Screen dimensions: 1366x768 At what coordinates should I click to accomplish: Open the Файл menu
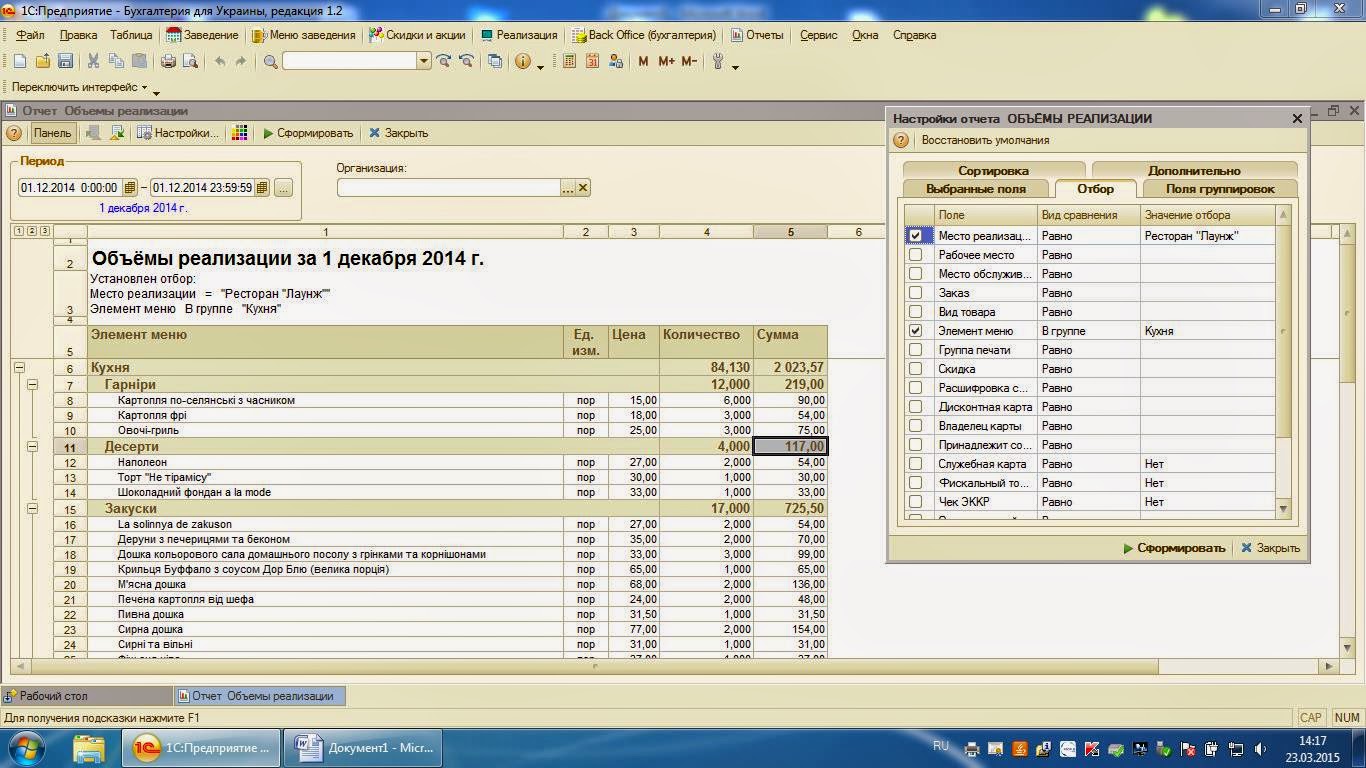30,35
